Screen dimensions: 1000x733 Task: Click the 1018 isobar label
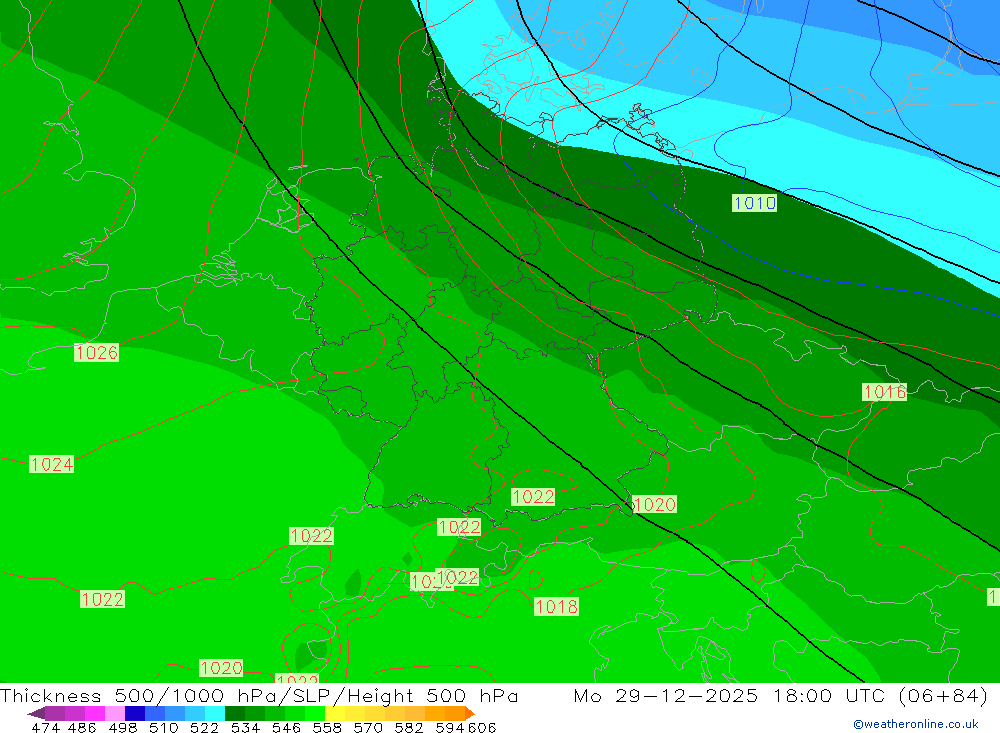pos(557,607)
